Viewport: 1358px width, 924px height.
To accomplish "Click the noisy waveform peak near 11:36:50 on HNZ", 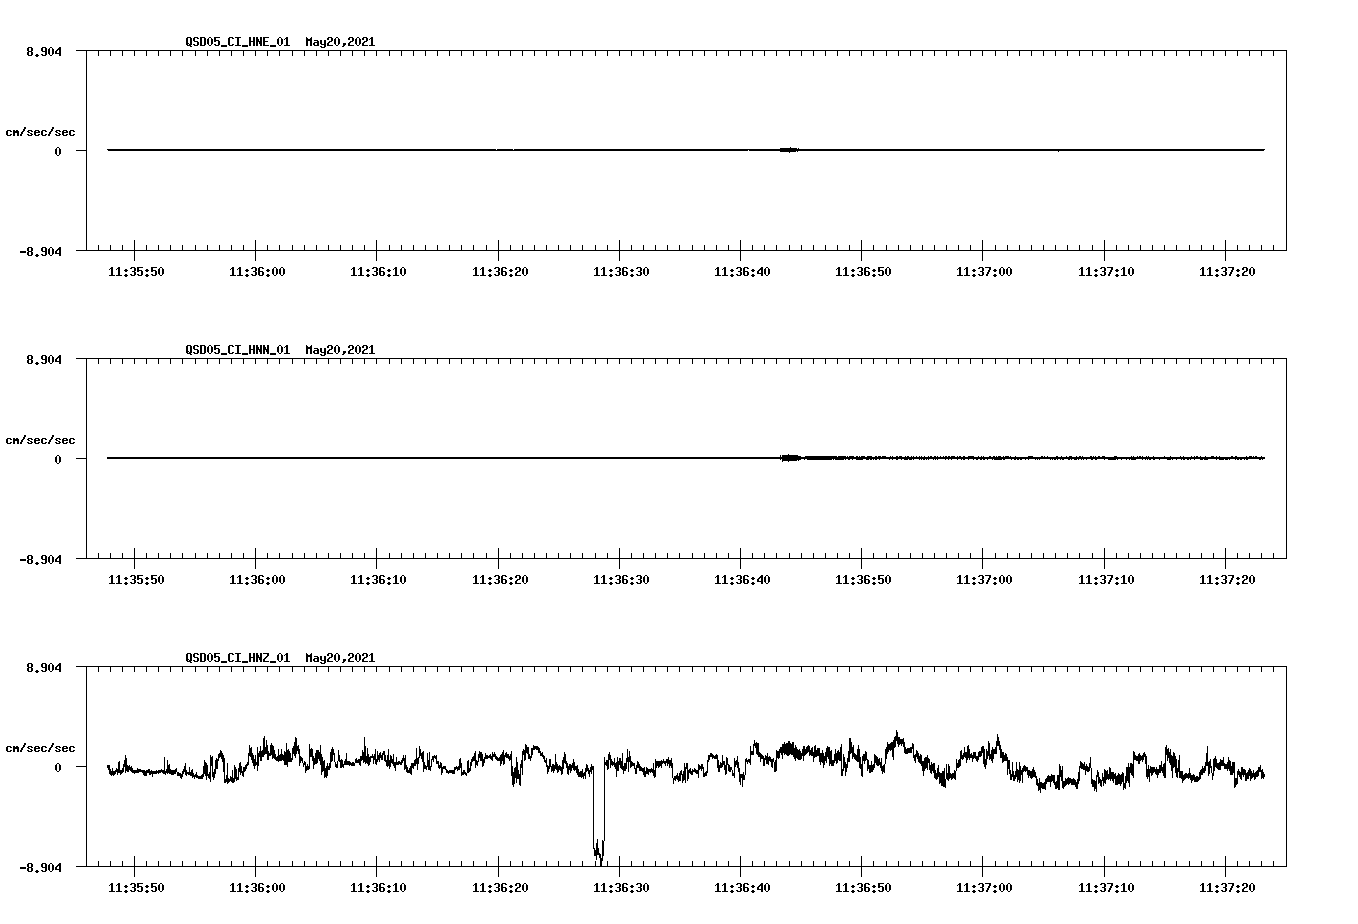I will (x=898, y=735).
